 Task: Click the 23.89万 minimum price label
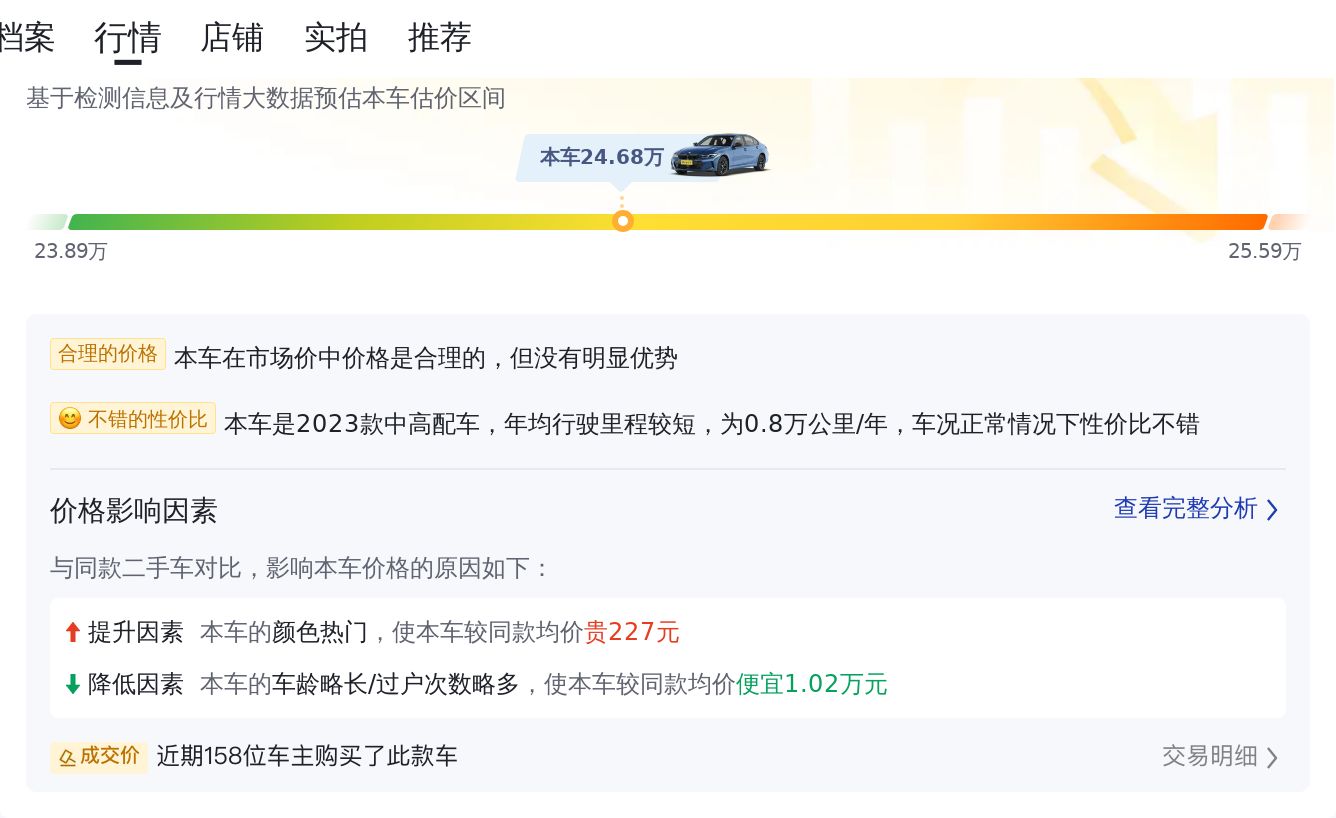[71, 251]
